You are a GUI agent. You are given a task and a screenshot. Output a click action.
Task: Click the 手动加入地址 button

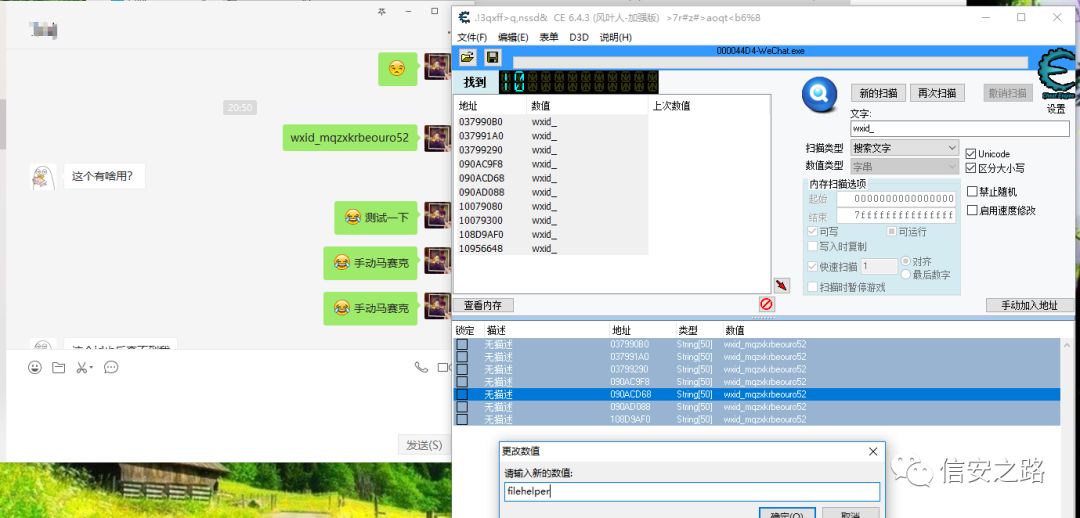click(1029, 305)
